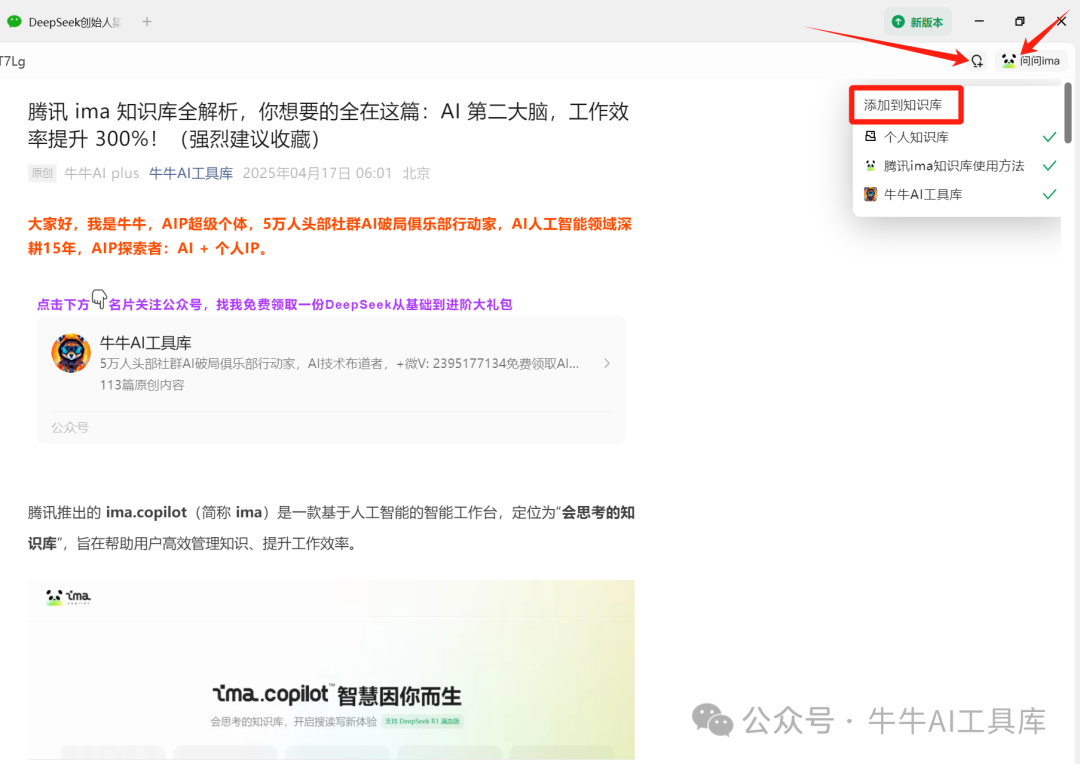Choose 牛牛AI工具库 in knowledge base list
1080x764 pixels.
[959, 194]
